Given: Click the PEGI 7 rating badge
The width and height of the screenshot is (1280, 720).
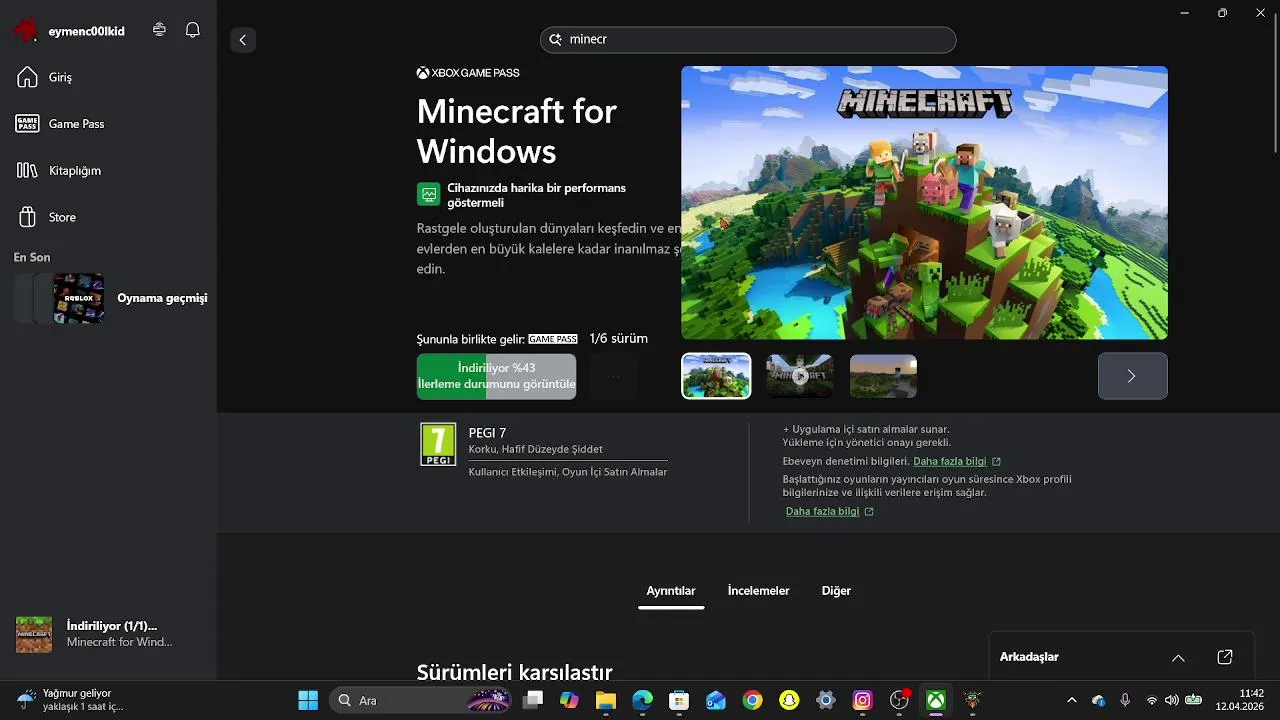Looking at the screenshot, I should 438,444.
